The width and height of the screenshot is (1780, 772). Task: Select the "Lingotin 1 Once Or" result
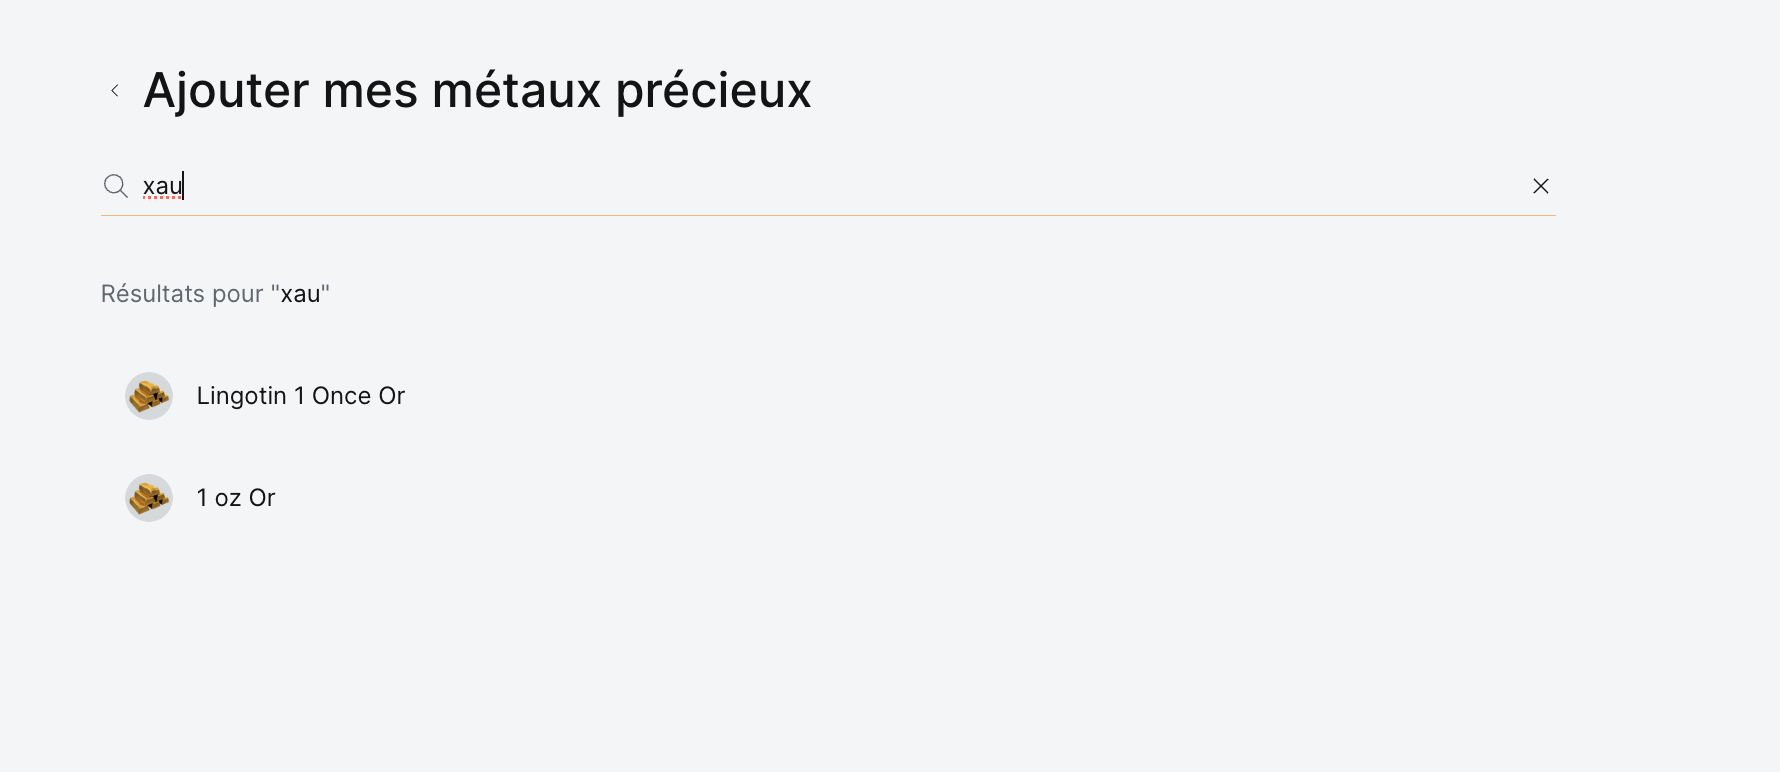(x=300, y=396)
